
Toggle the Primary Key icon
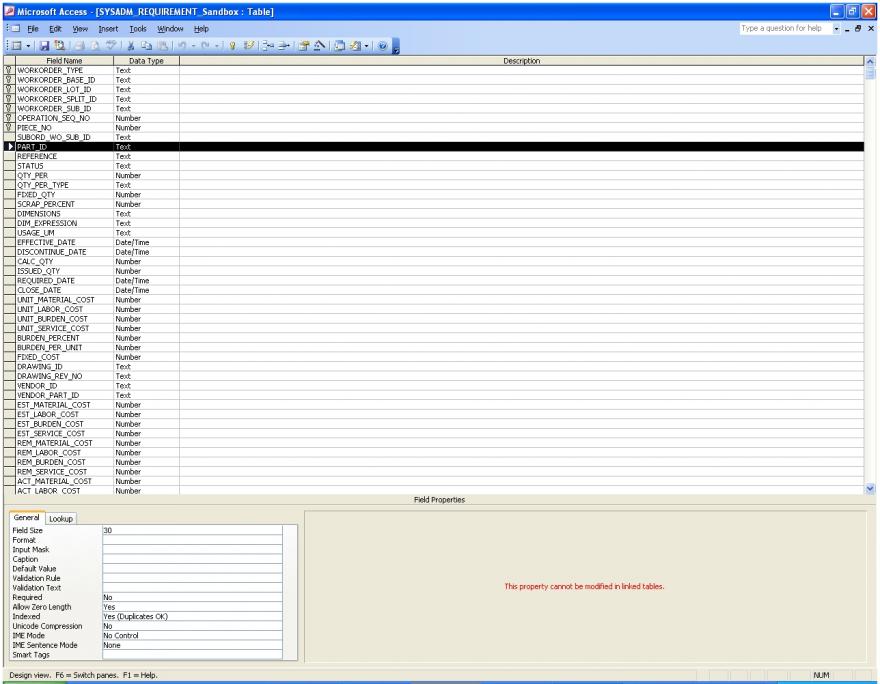click(x=232, y=46)
